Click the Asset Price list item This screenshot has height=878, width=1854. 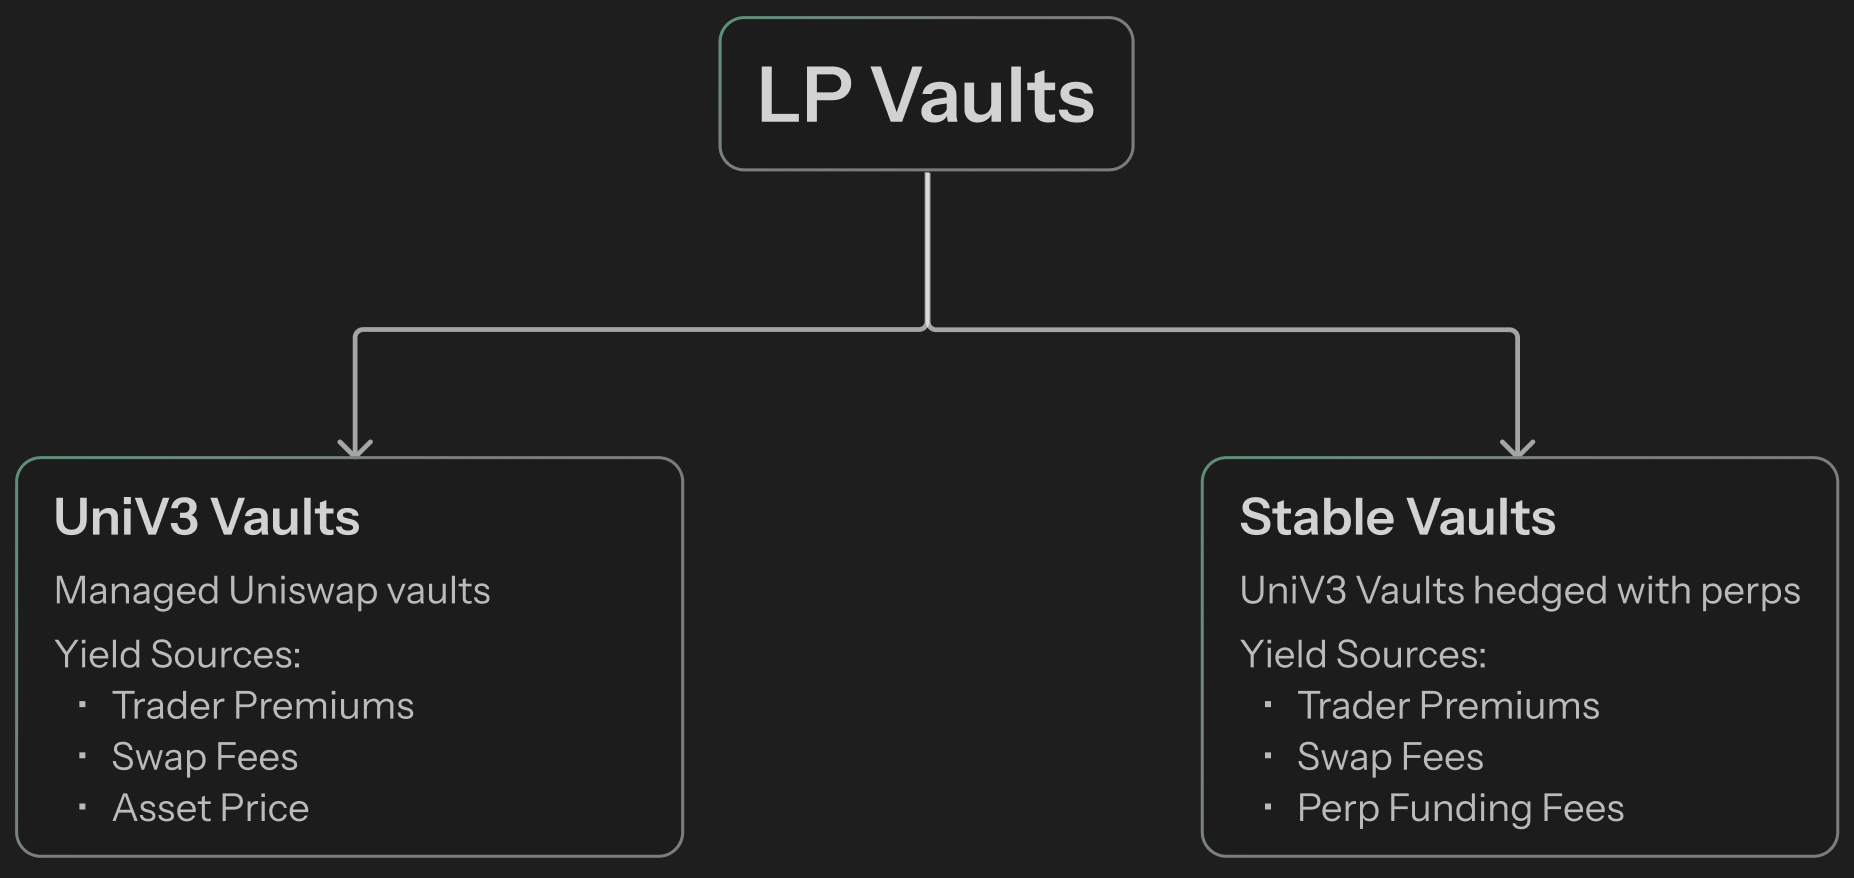[211, 808]
